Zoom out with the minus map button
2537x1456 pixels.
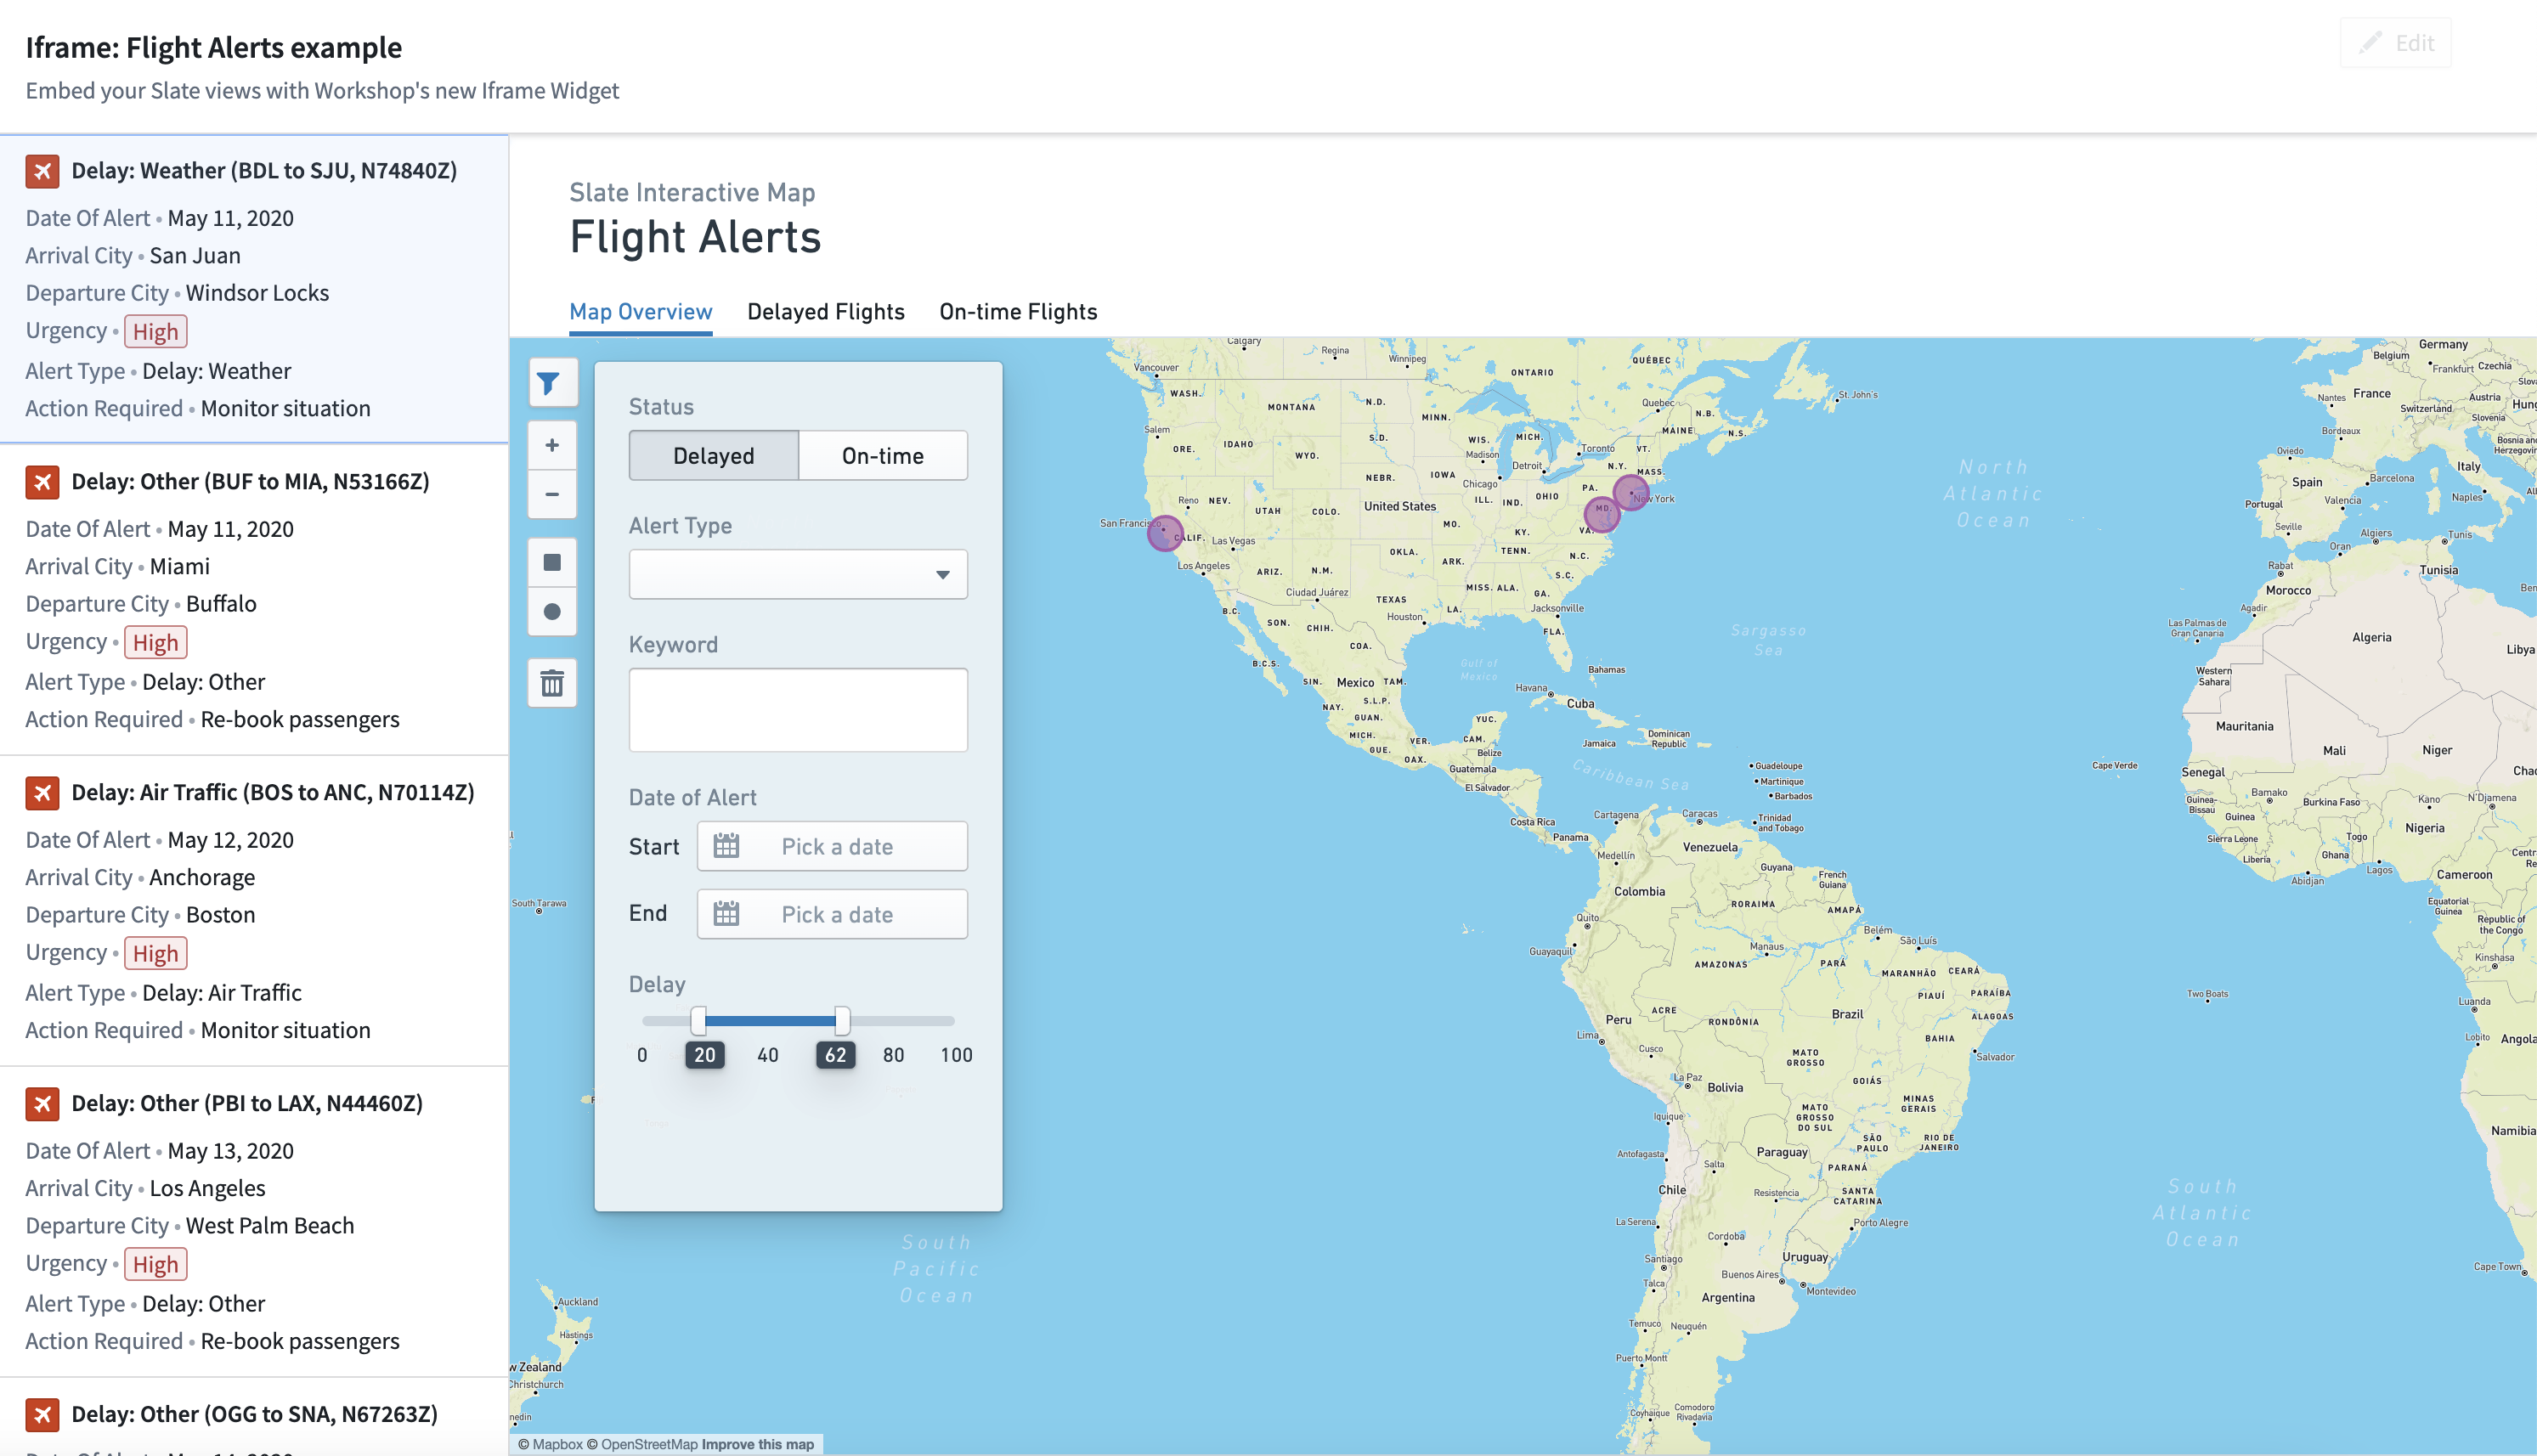tap(552, 494)
